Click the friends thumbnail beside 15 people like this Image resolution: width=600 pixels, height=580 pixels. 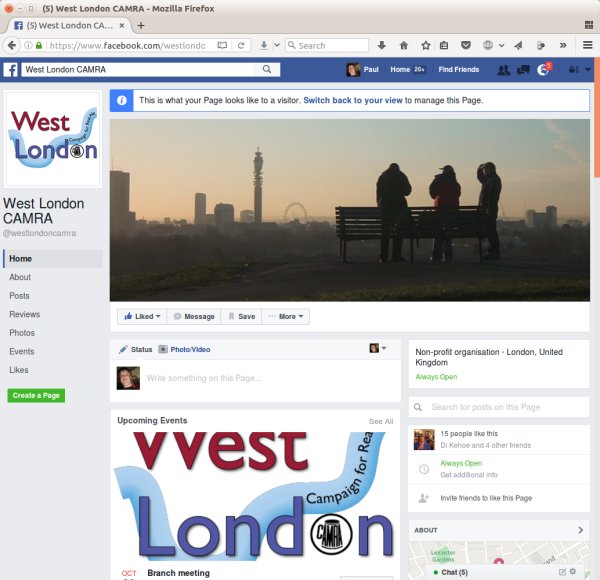(x=424, y=439)
